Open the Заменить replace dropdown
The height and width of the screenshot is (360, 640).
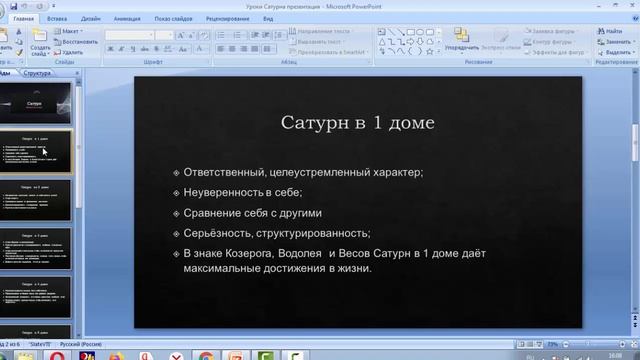click(x=616, y=42)
